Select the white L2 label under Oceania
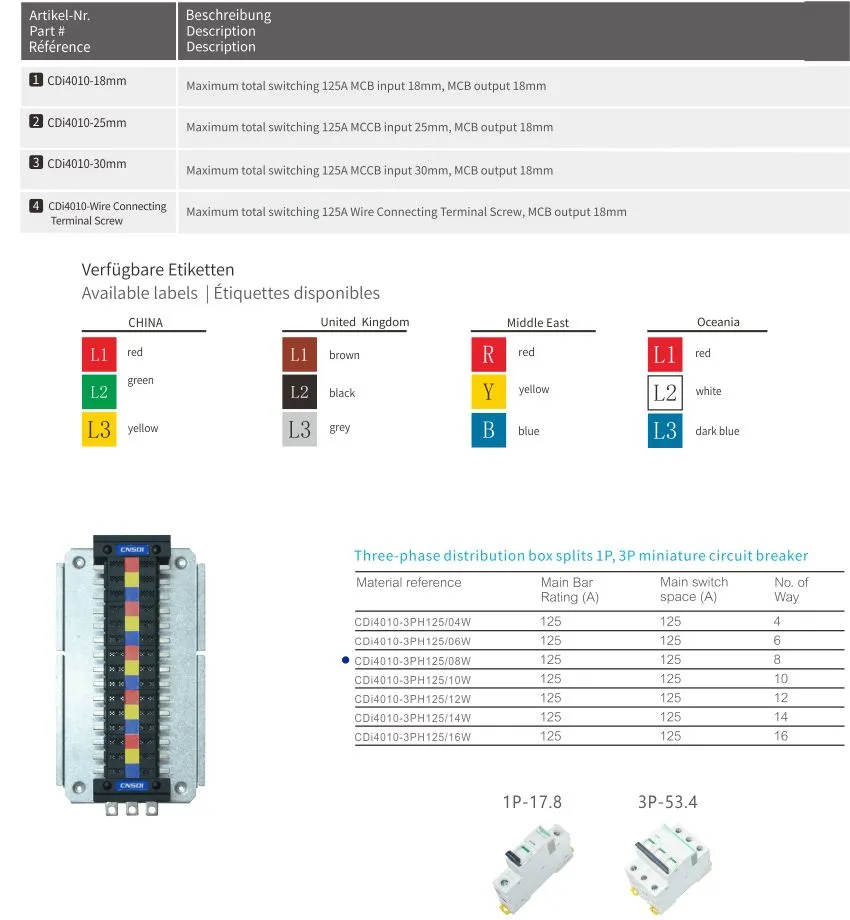This screenshot has width=850, height=920. click(665, 393)
